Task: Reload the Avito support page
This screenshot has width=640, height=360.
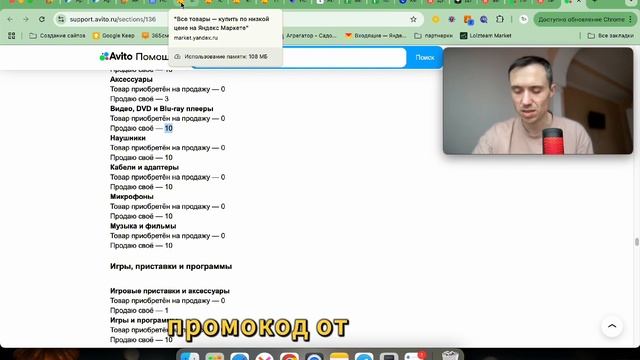Action: tap(42, 19)
